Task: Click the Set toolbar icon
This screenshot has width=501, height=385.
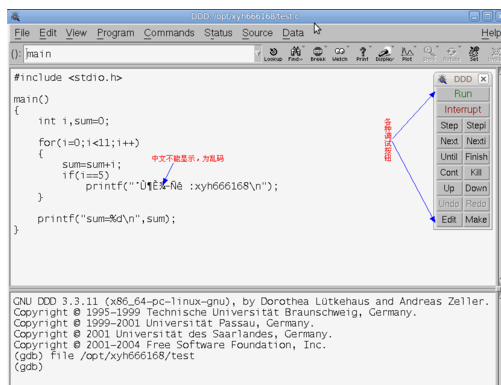Action: (x=474, y=54)
